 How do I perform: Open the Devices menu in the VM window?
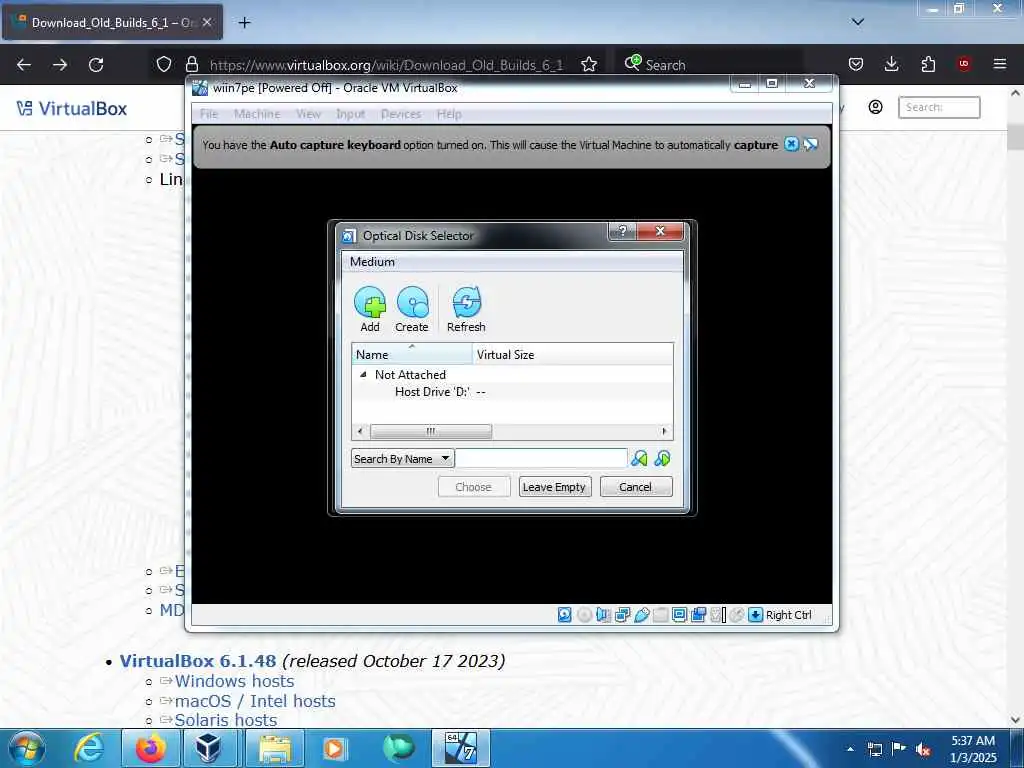(401, 114)
